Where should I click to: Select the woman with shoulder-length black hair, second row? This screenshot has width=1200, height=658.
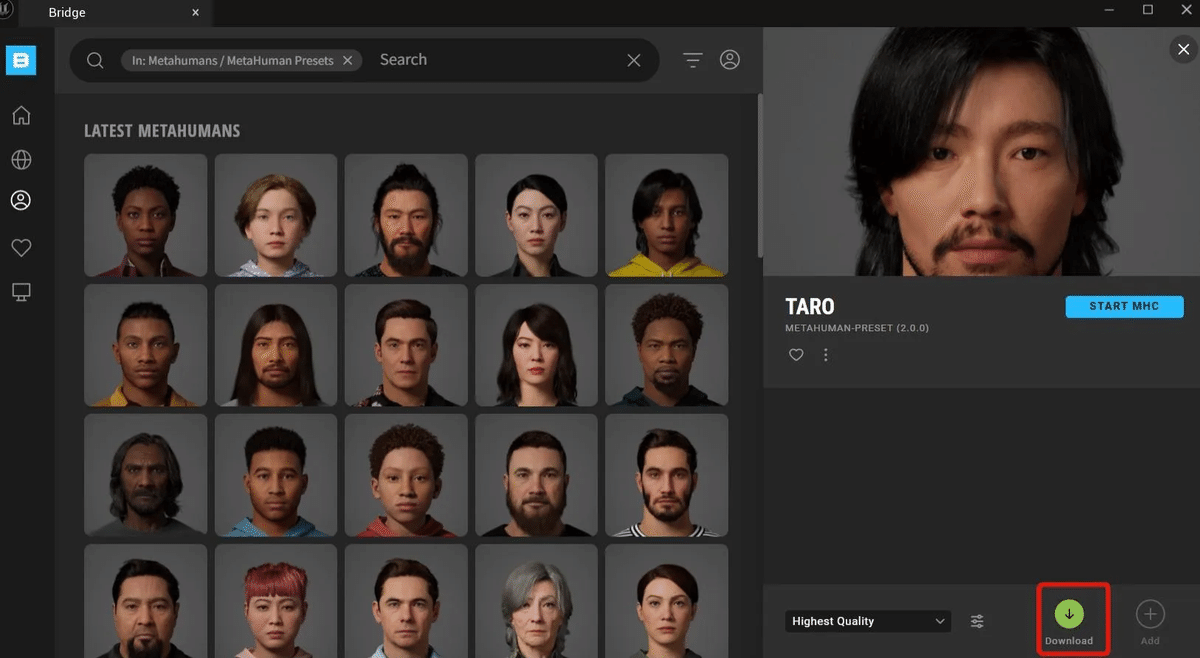click(x=537, y=346)
